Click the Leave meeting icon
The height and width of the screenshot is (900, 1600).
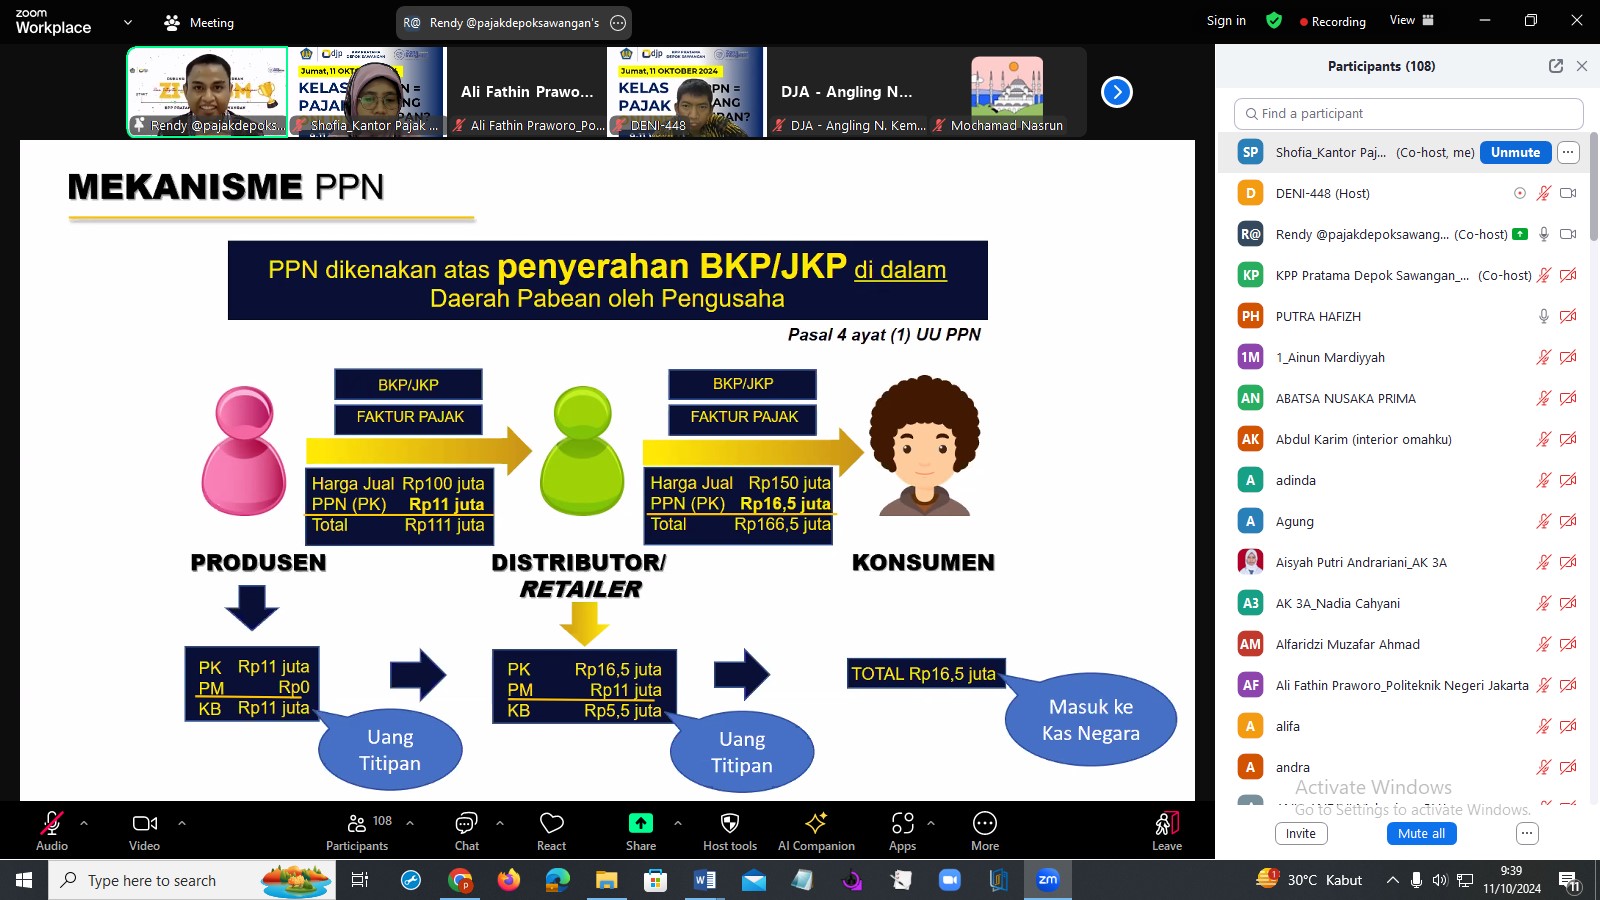point(1167,824)
